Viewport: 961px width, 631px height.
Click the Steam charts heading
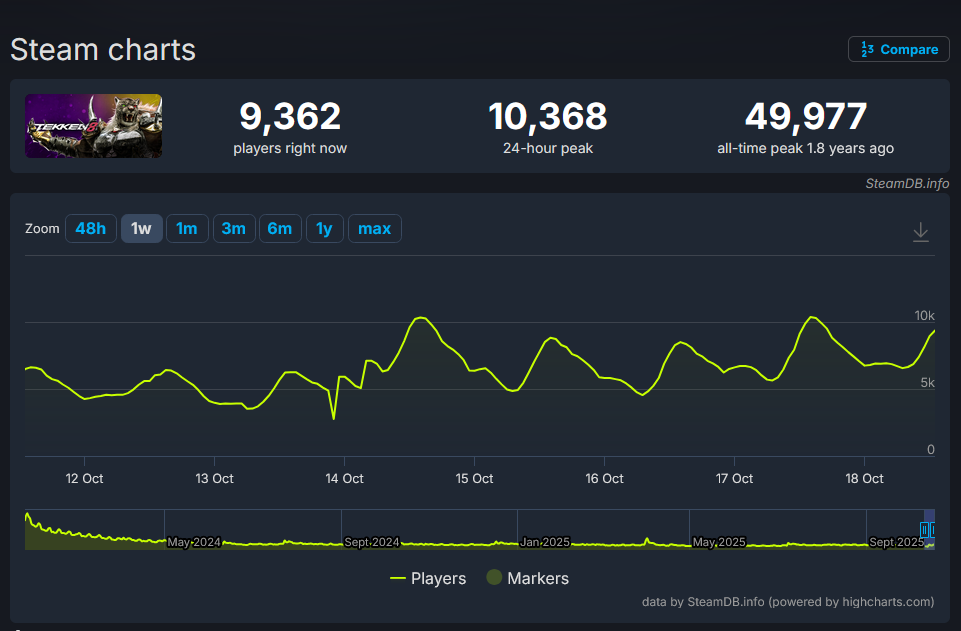(x=103, y=50)
